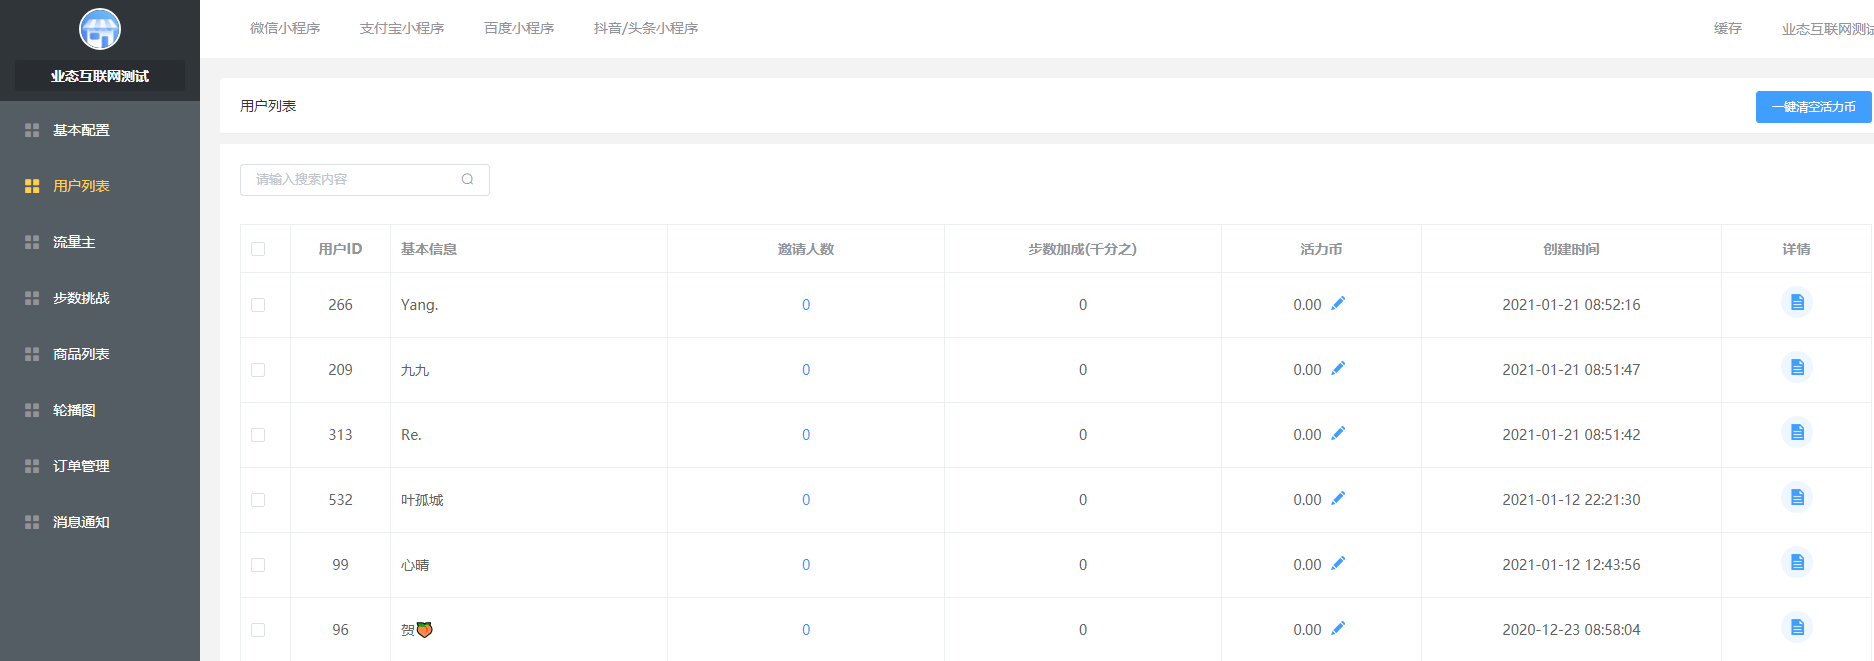Open detail document icon for user 209
This screenshot has width=1874, height=661.
coord(1797,367)
